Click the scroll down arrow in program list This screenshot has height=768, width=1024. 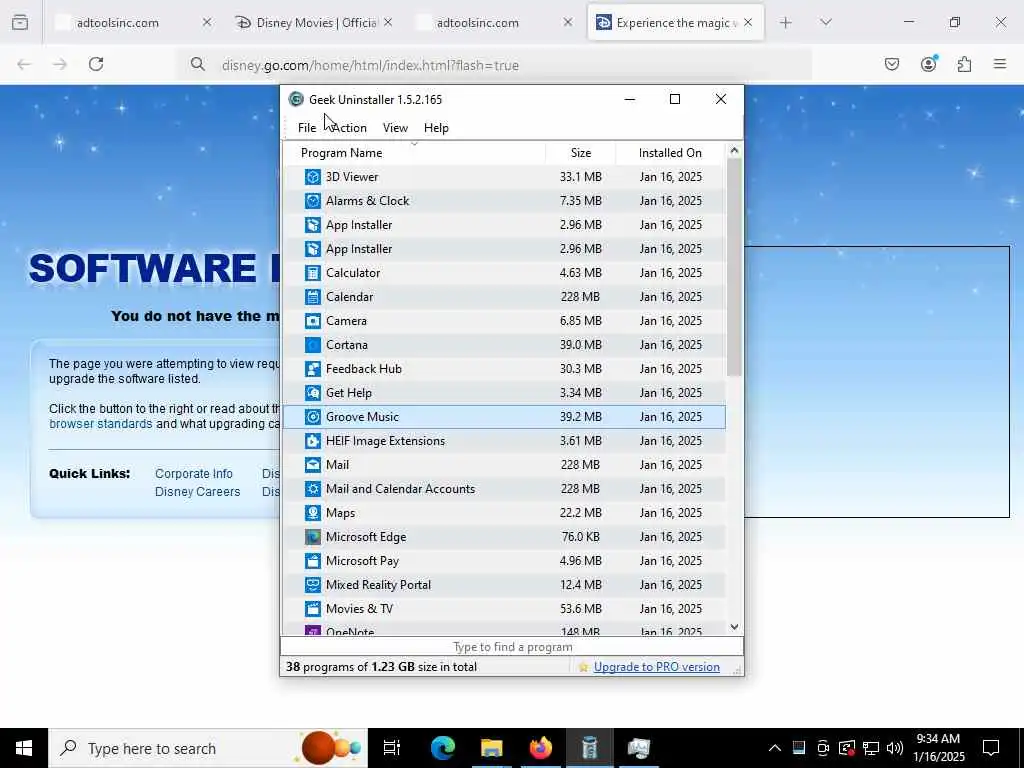(734, 627)
